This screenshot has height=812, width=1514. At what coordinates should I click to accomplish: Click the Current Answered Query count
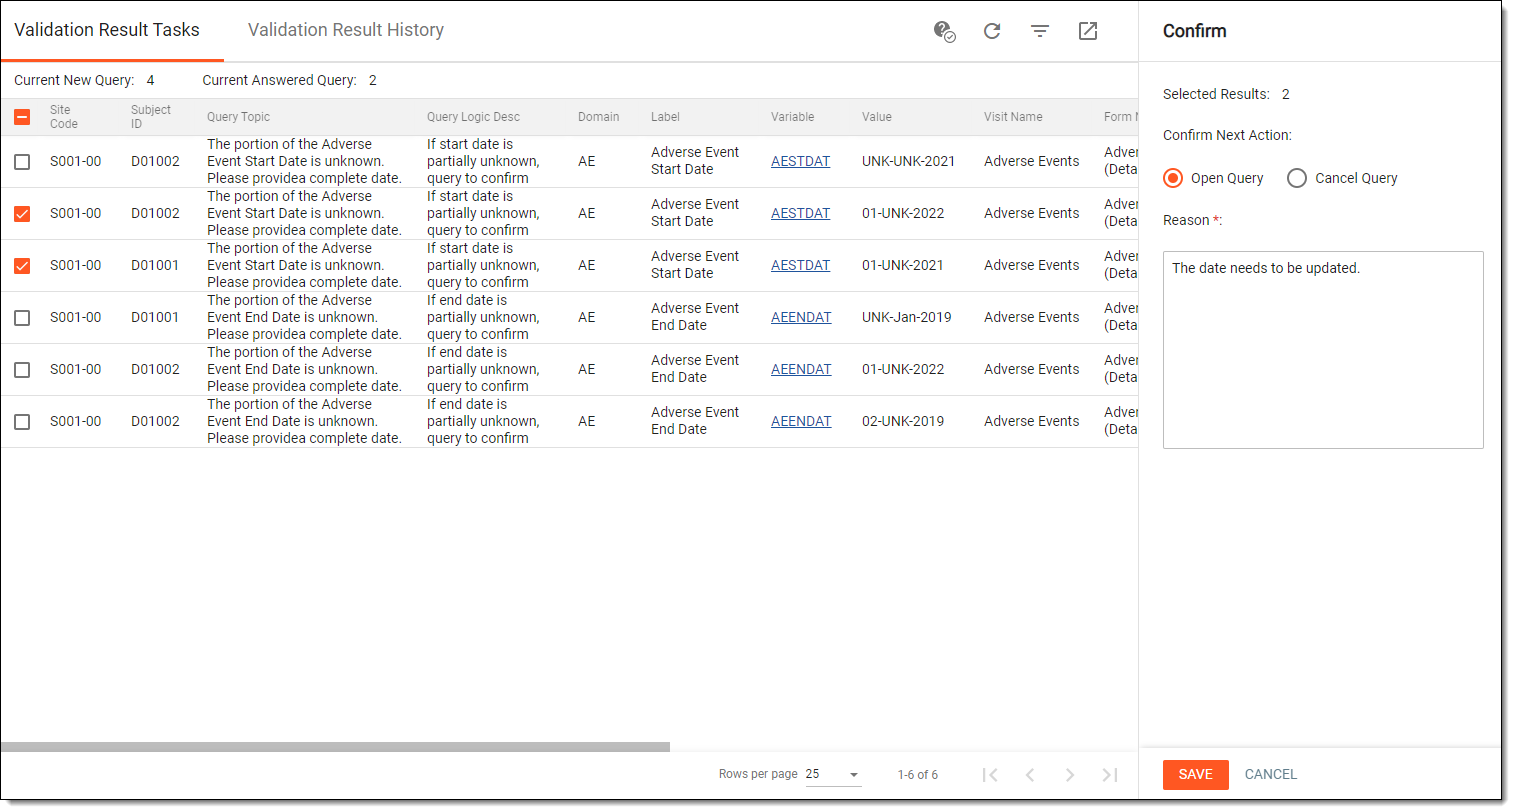[x=373, y=80]
